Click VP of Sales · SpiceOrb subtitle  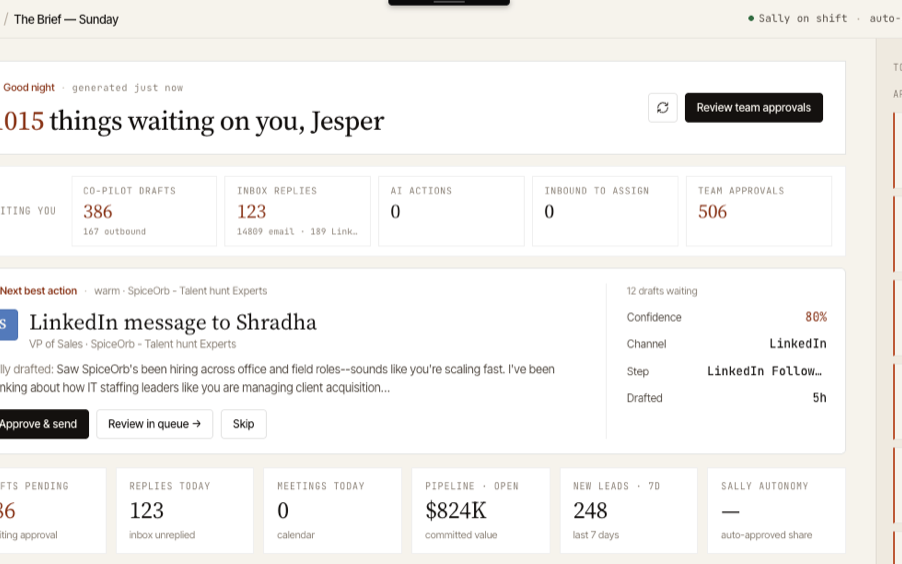tap(133, 344)
